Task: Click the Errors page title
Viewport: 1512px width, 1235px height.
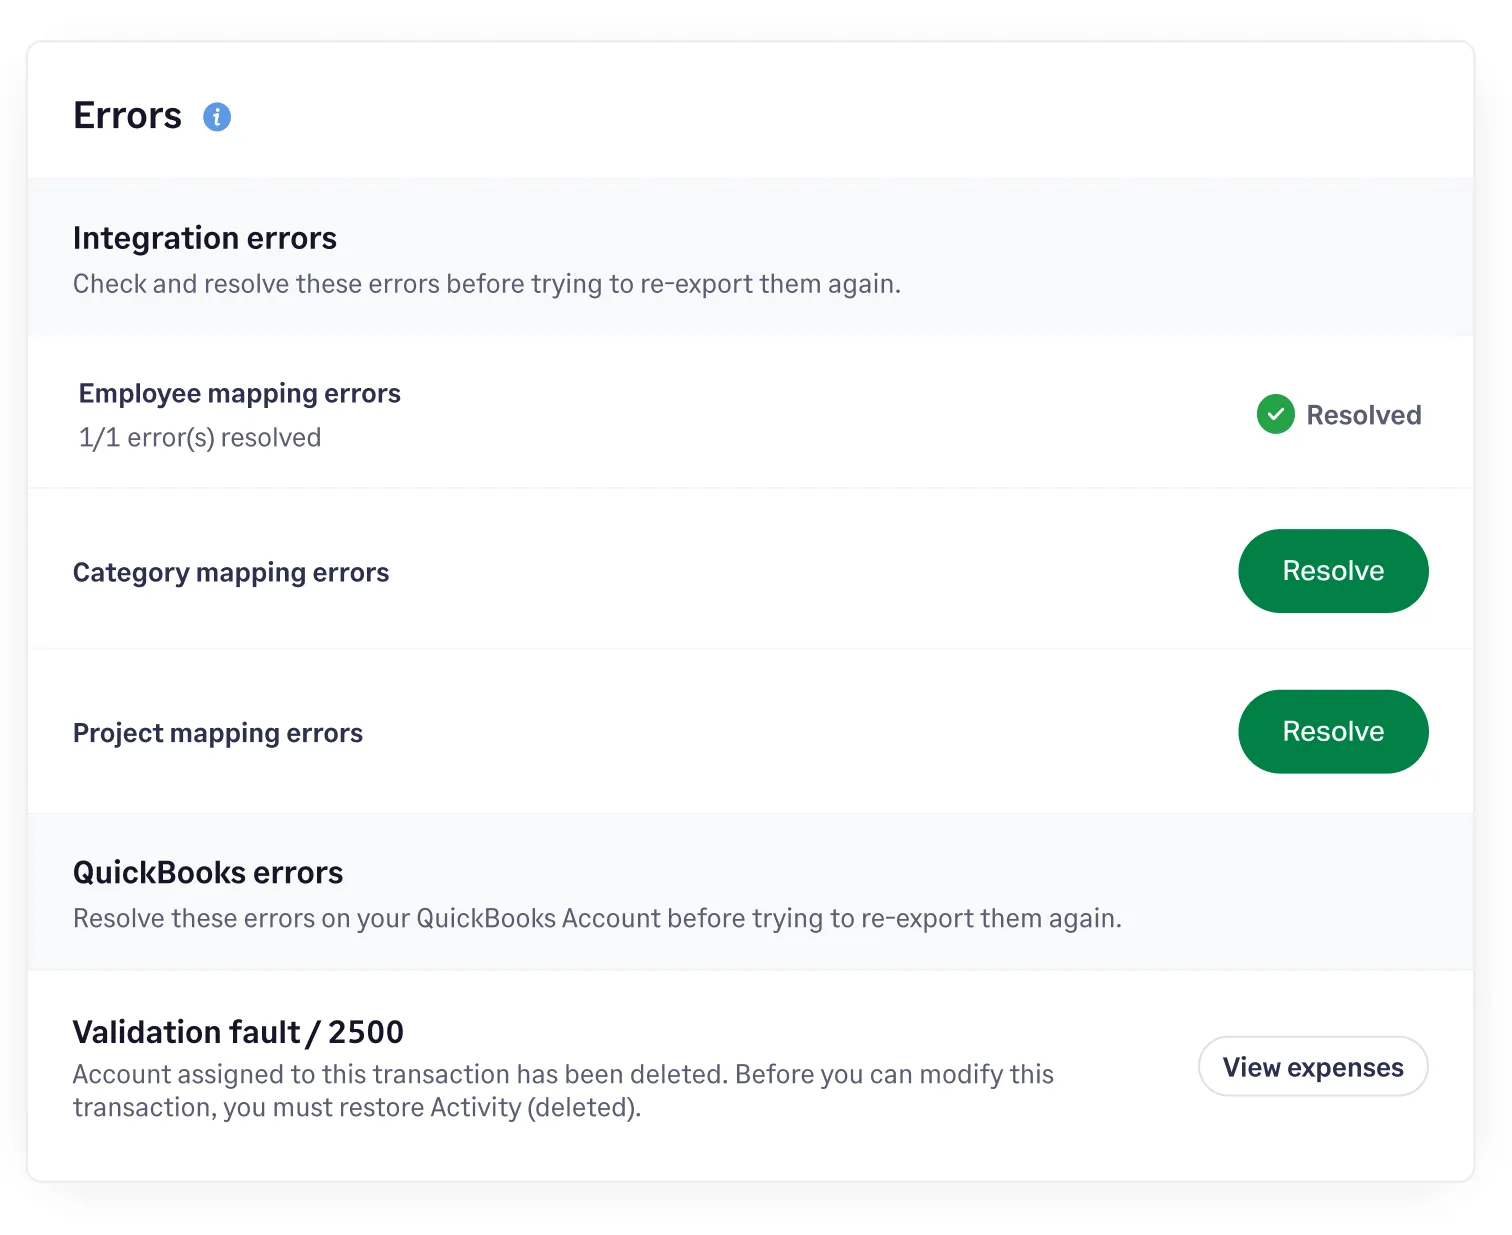Action: tap(126, 115)
